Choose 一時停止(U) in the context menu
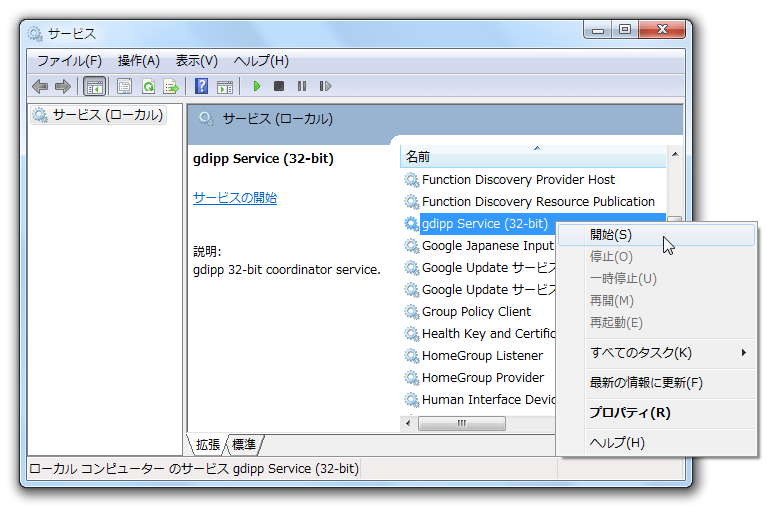Viewport: 767px width, 509px height. click(x=656, y=279)
